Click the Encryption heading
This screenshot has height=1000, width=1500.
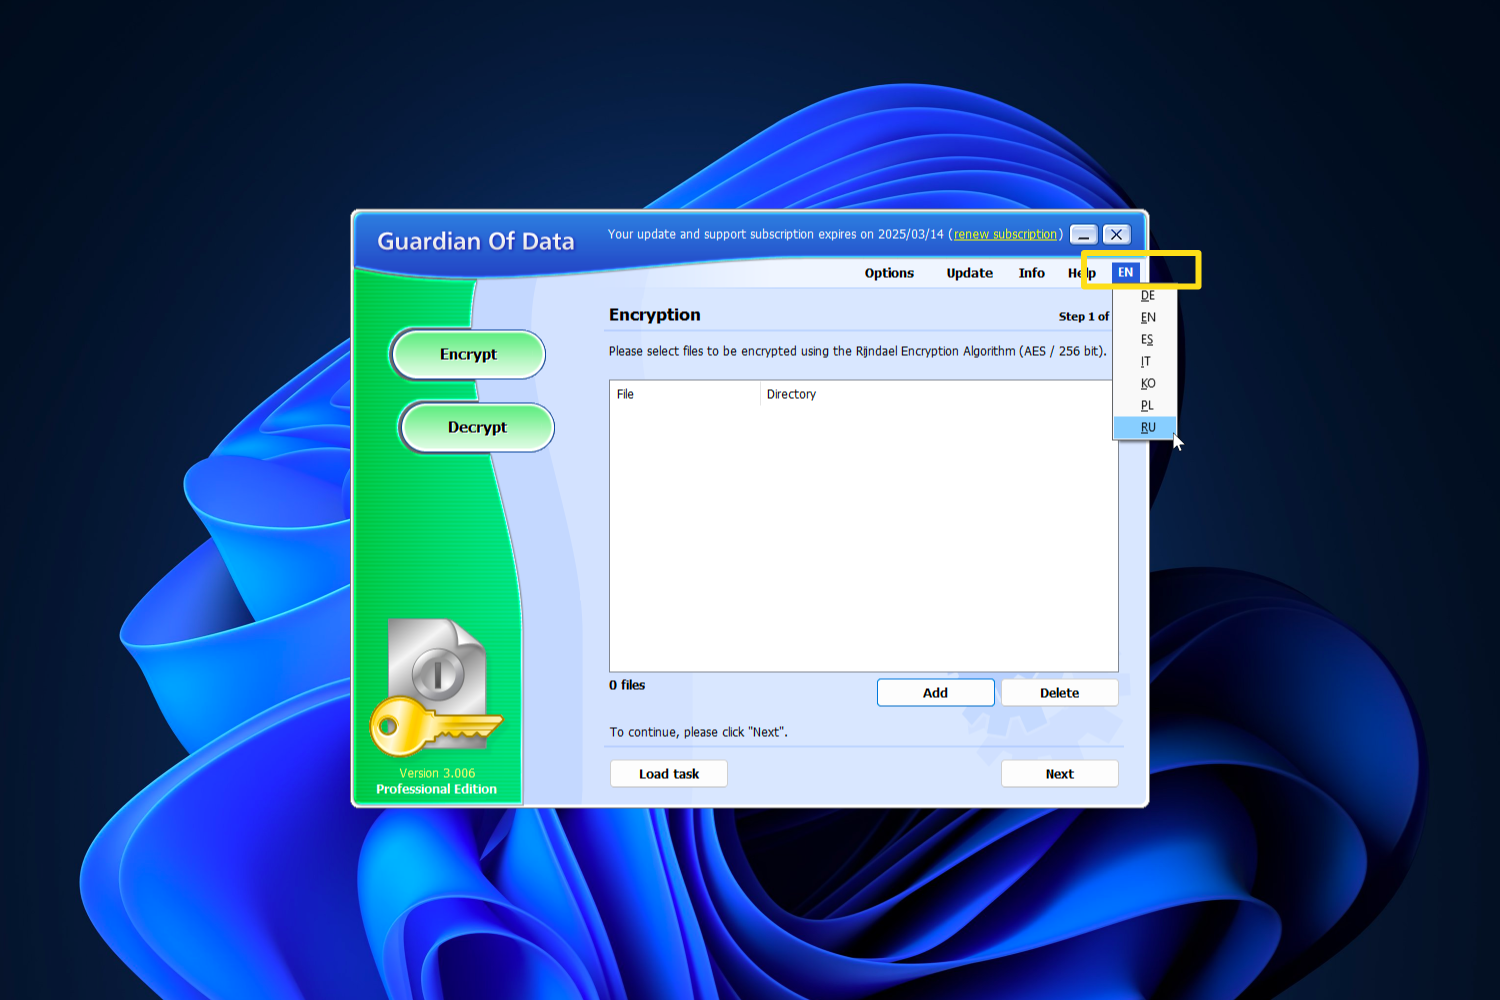[x=654, y=315]
